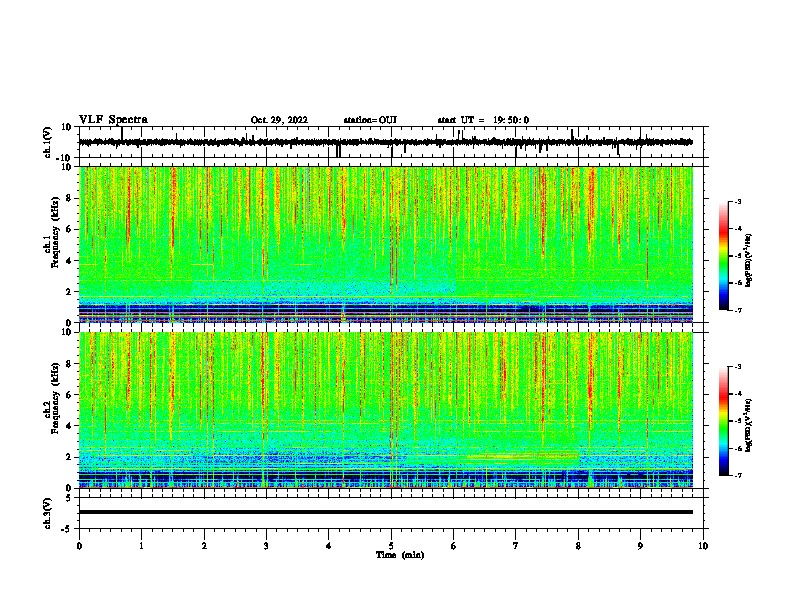Click the ch.2 spectrogram panel
The height and width of the screenshot is (612, 792).
pyautogui.click(x=386, y=410)
